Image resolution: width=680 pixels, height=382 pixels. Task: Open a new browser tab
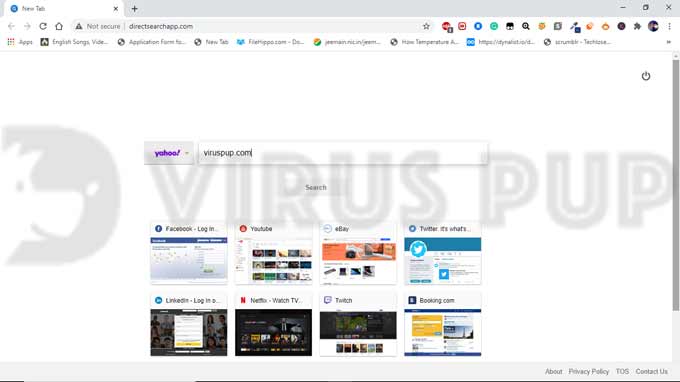pos(134,9)
